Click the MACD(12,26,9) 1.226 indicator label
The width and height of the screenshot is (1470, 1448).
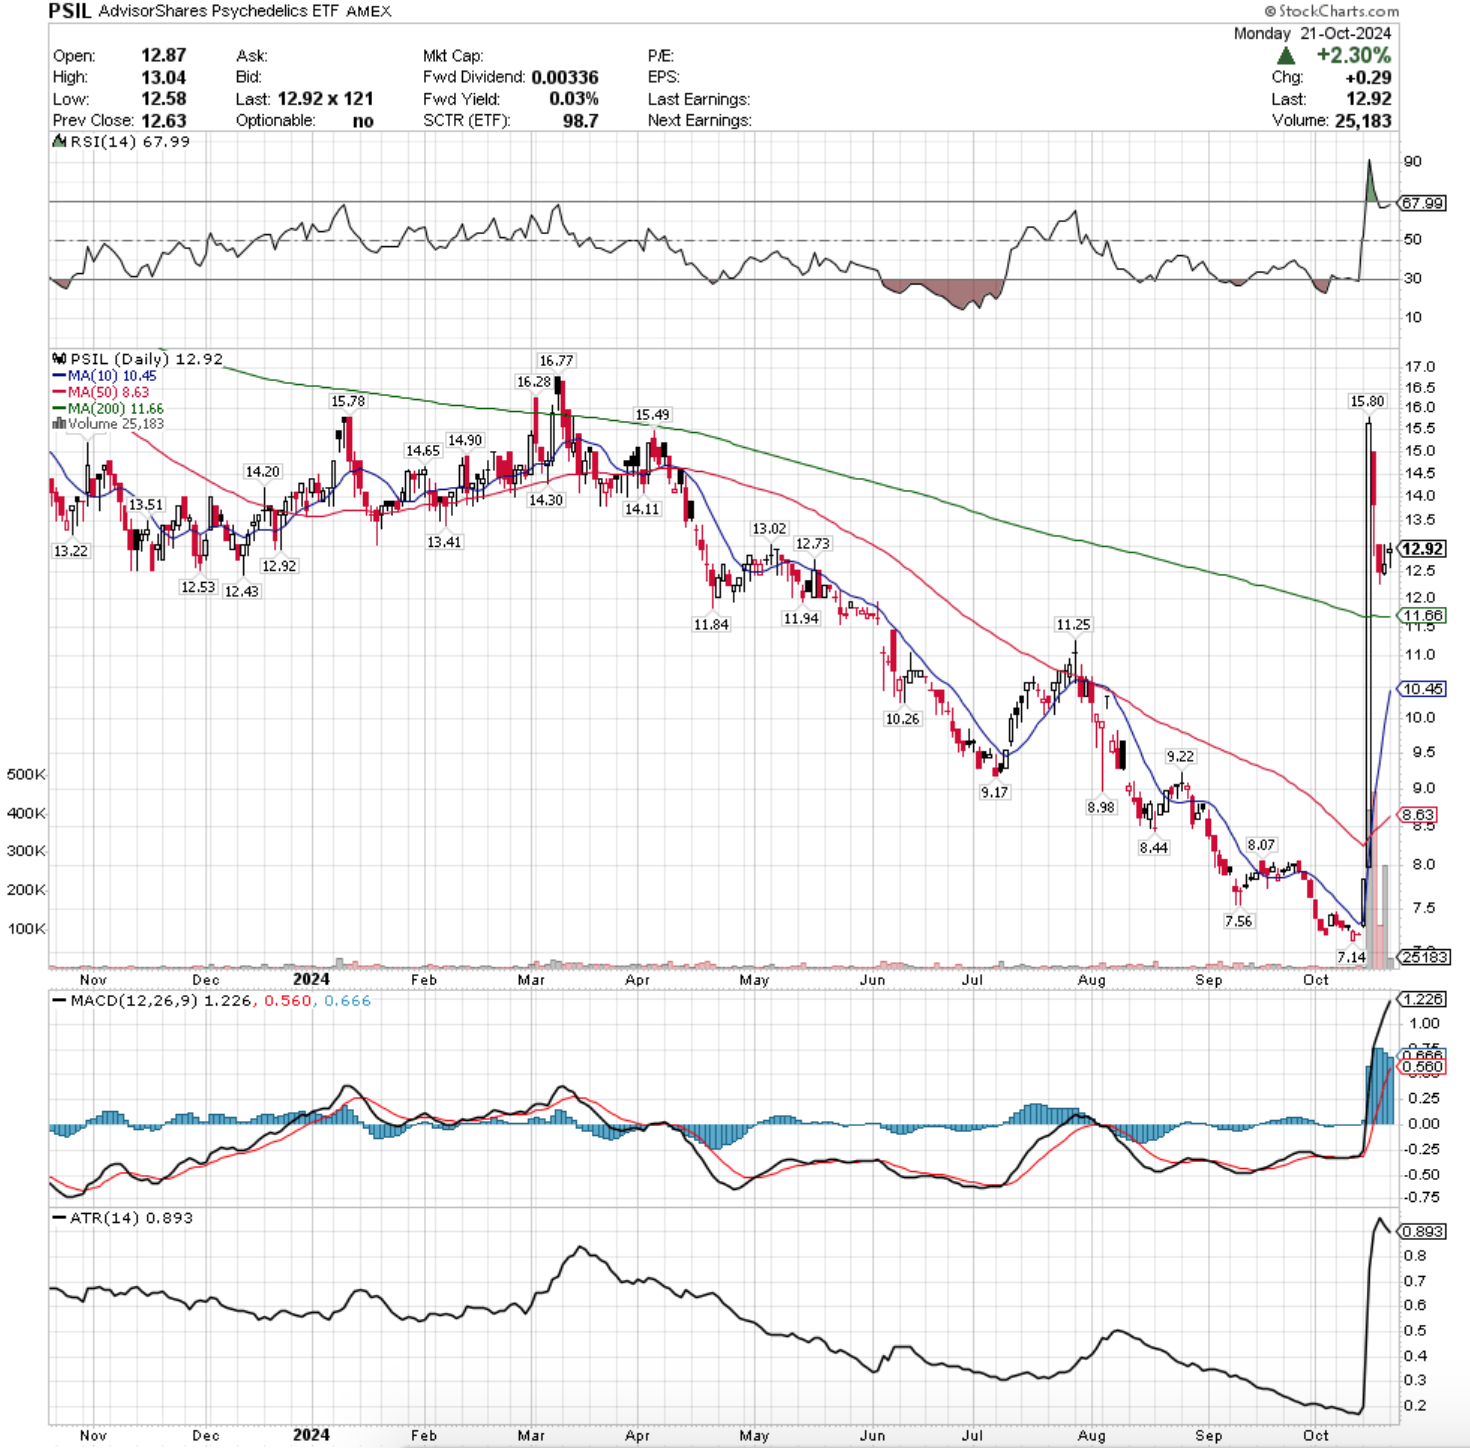point(211,1000)
